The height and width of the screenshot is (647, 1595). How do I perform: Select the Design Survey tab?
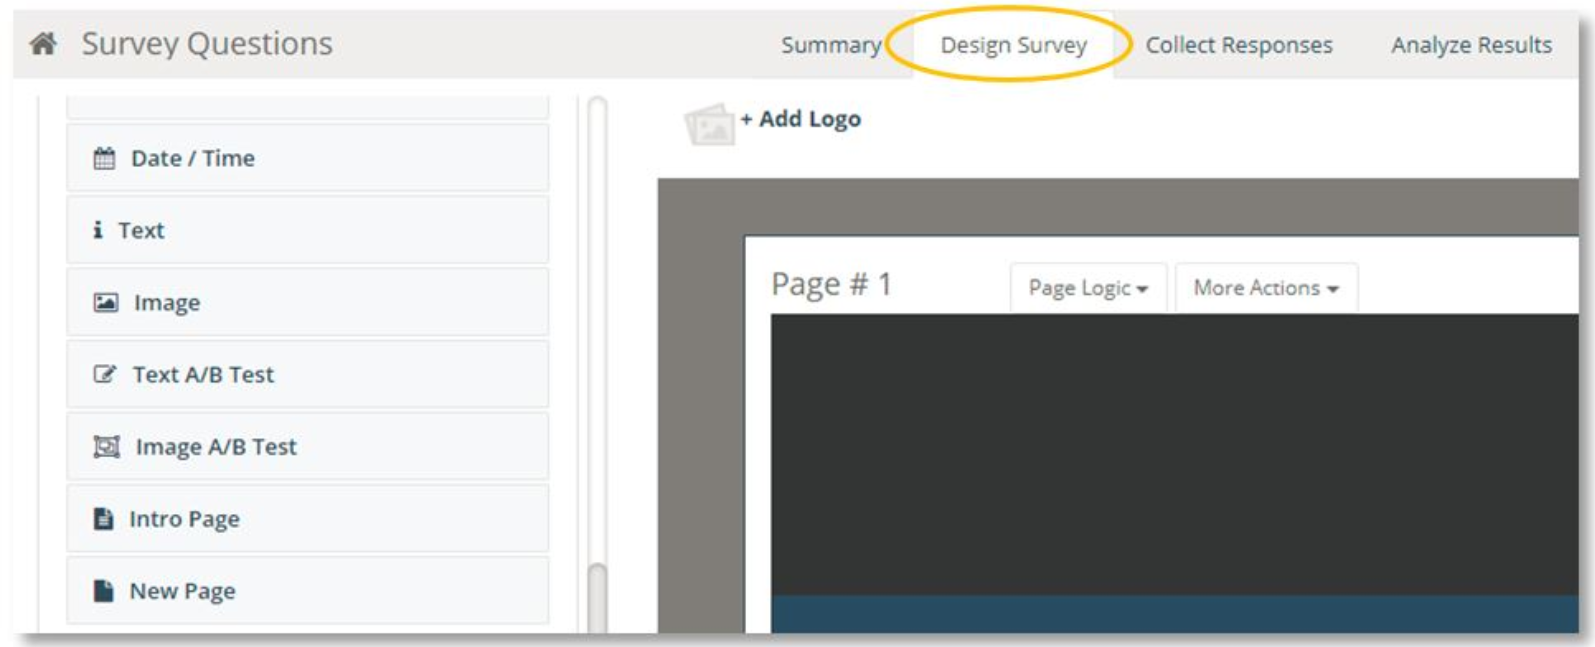click(x=1013, y=45)
